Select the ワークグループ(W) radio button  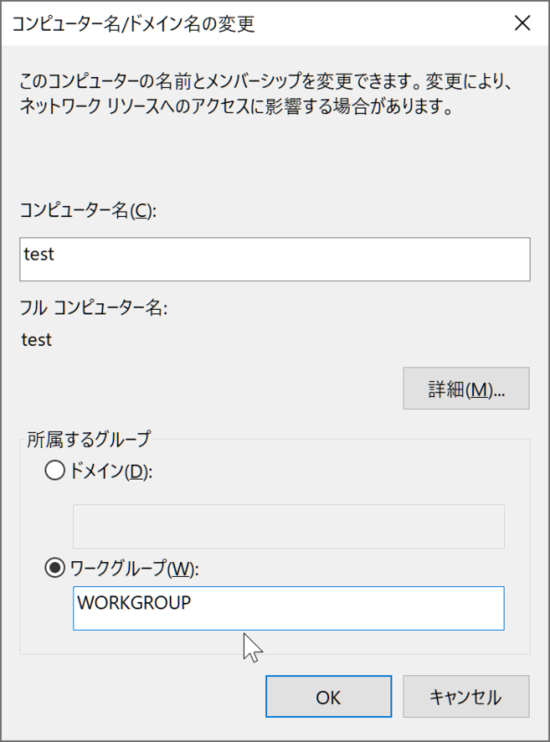[x=55, y=567]
